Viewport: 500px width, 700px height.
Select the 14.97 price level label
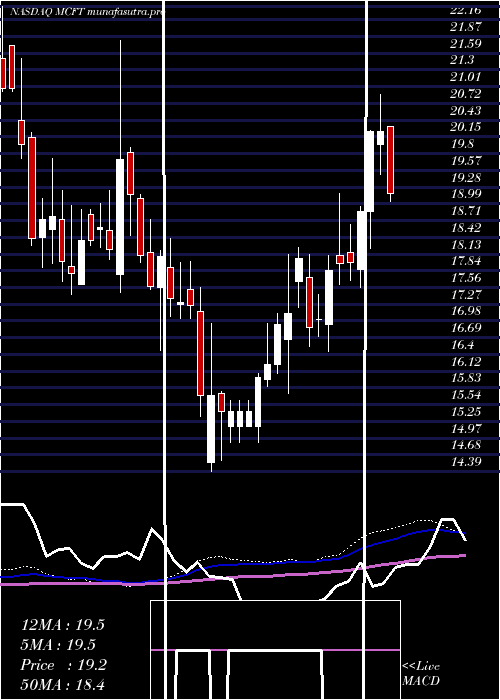pyautogui.click(x=466, y=429)
